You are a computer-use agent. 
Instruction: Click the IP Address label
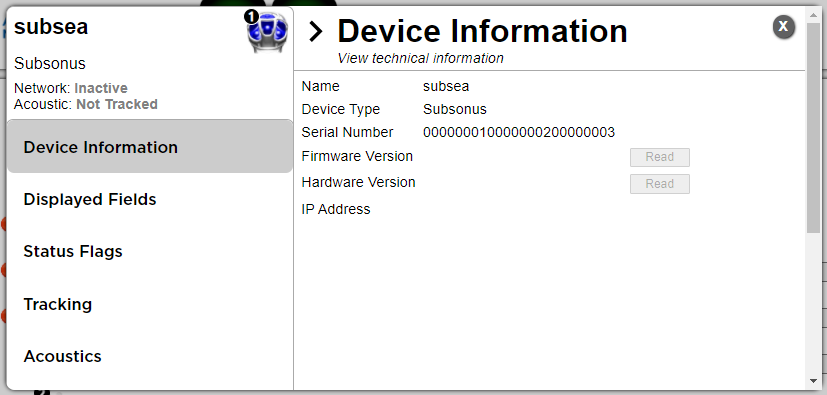[336, 209]
